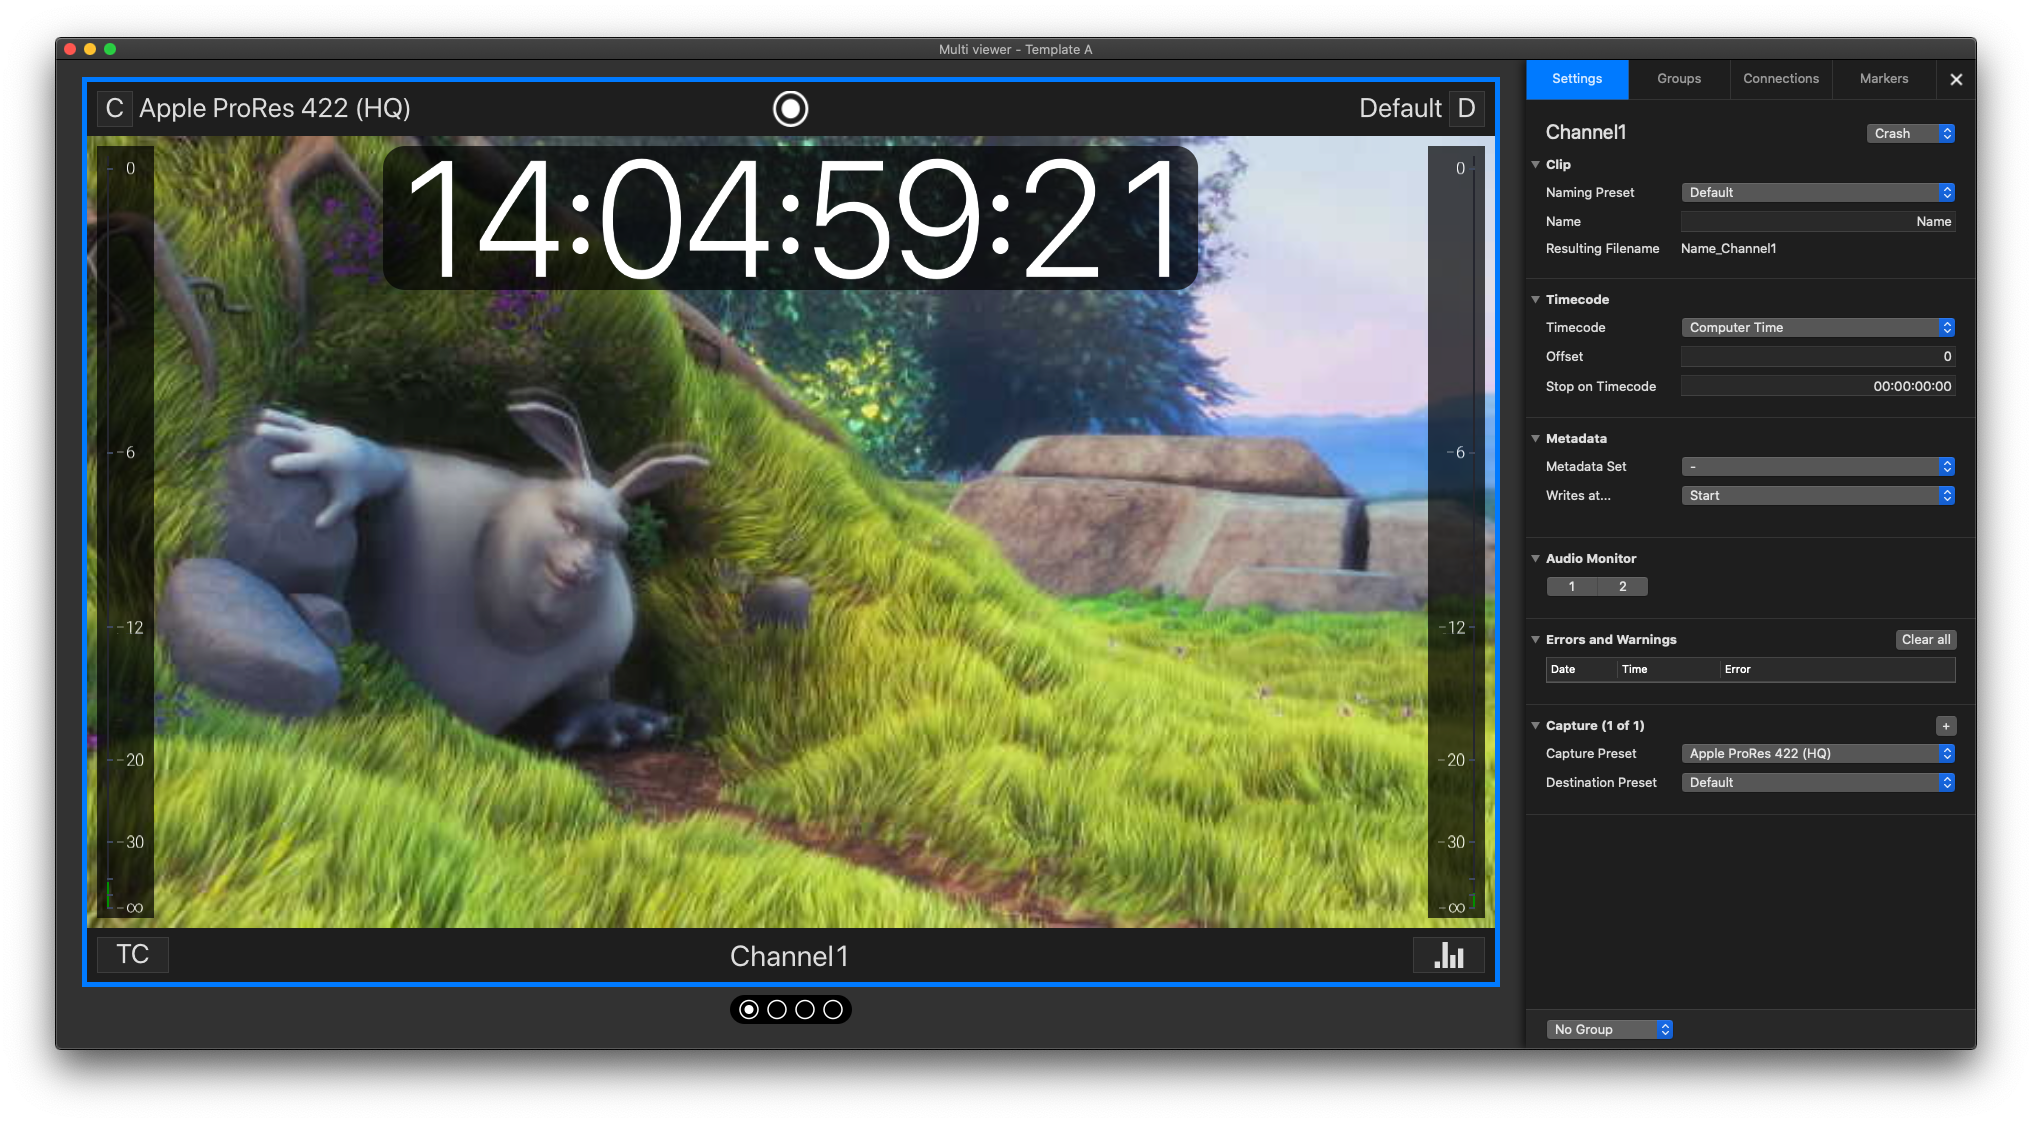
Task: Click the Name_Channel1 resulting filename text
Action: pos(1728,248)
